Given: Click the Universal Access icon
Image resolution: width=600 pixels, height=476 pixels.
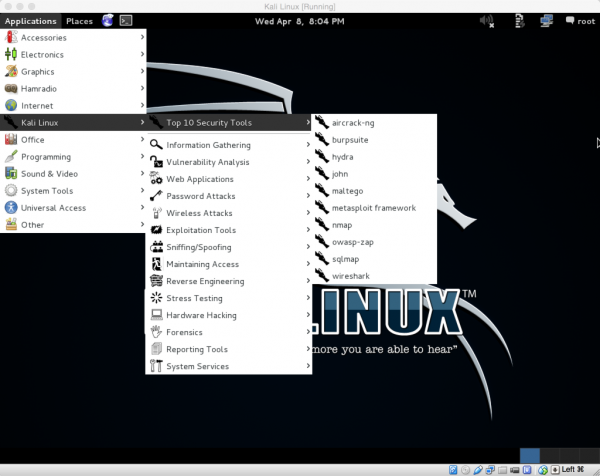Looking at the screenshot, I should 11,207.
